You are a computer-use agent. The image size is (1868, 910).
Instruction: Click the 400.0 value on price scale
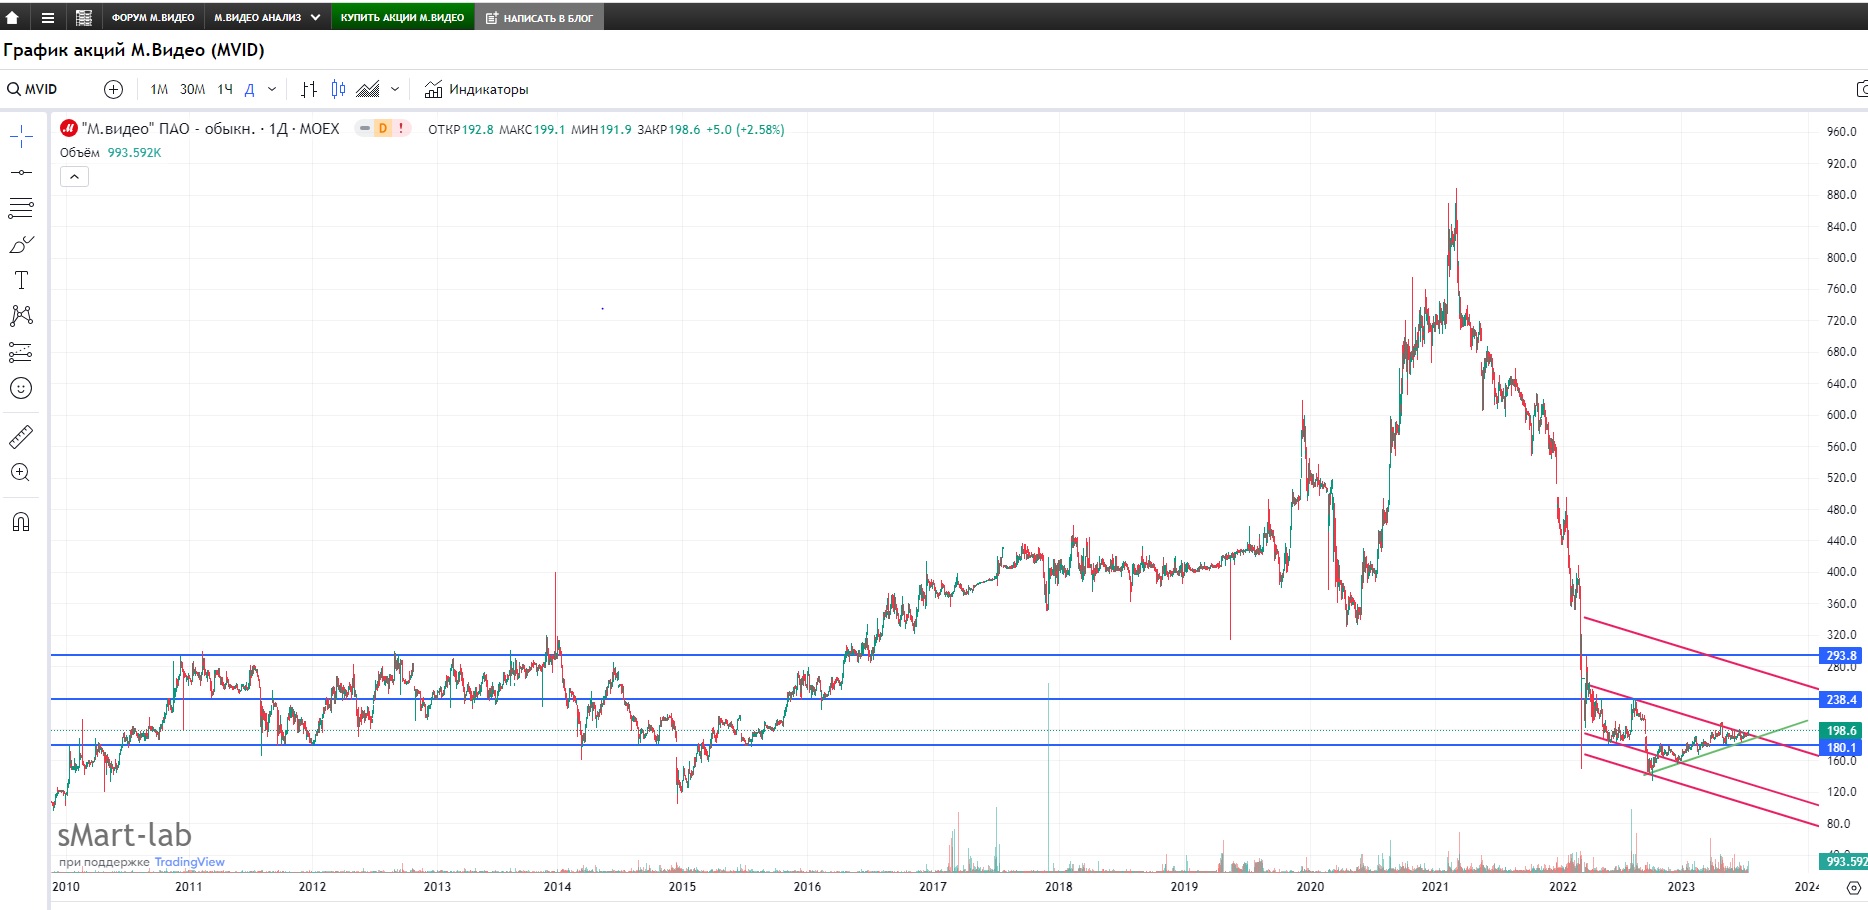point(1841,572)
